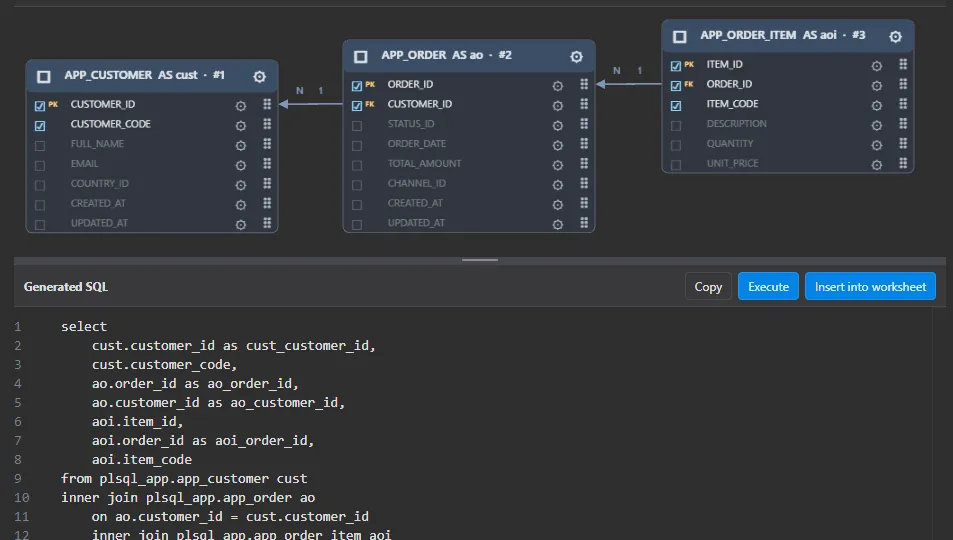Click SQL line 'cust.customer_code,'
Screen dimensions: 953x540
point(164,364)
